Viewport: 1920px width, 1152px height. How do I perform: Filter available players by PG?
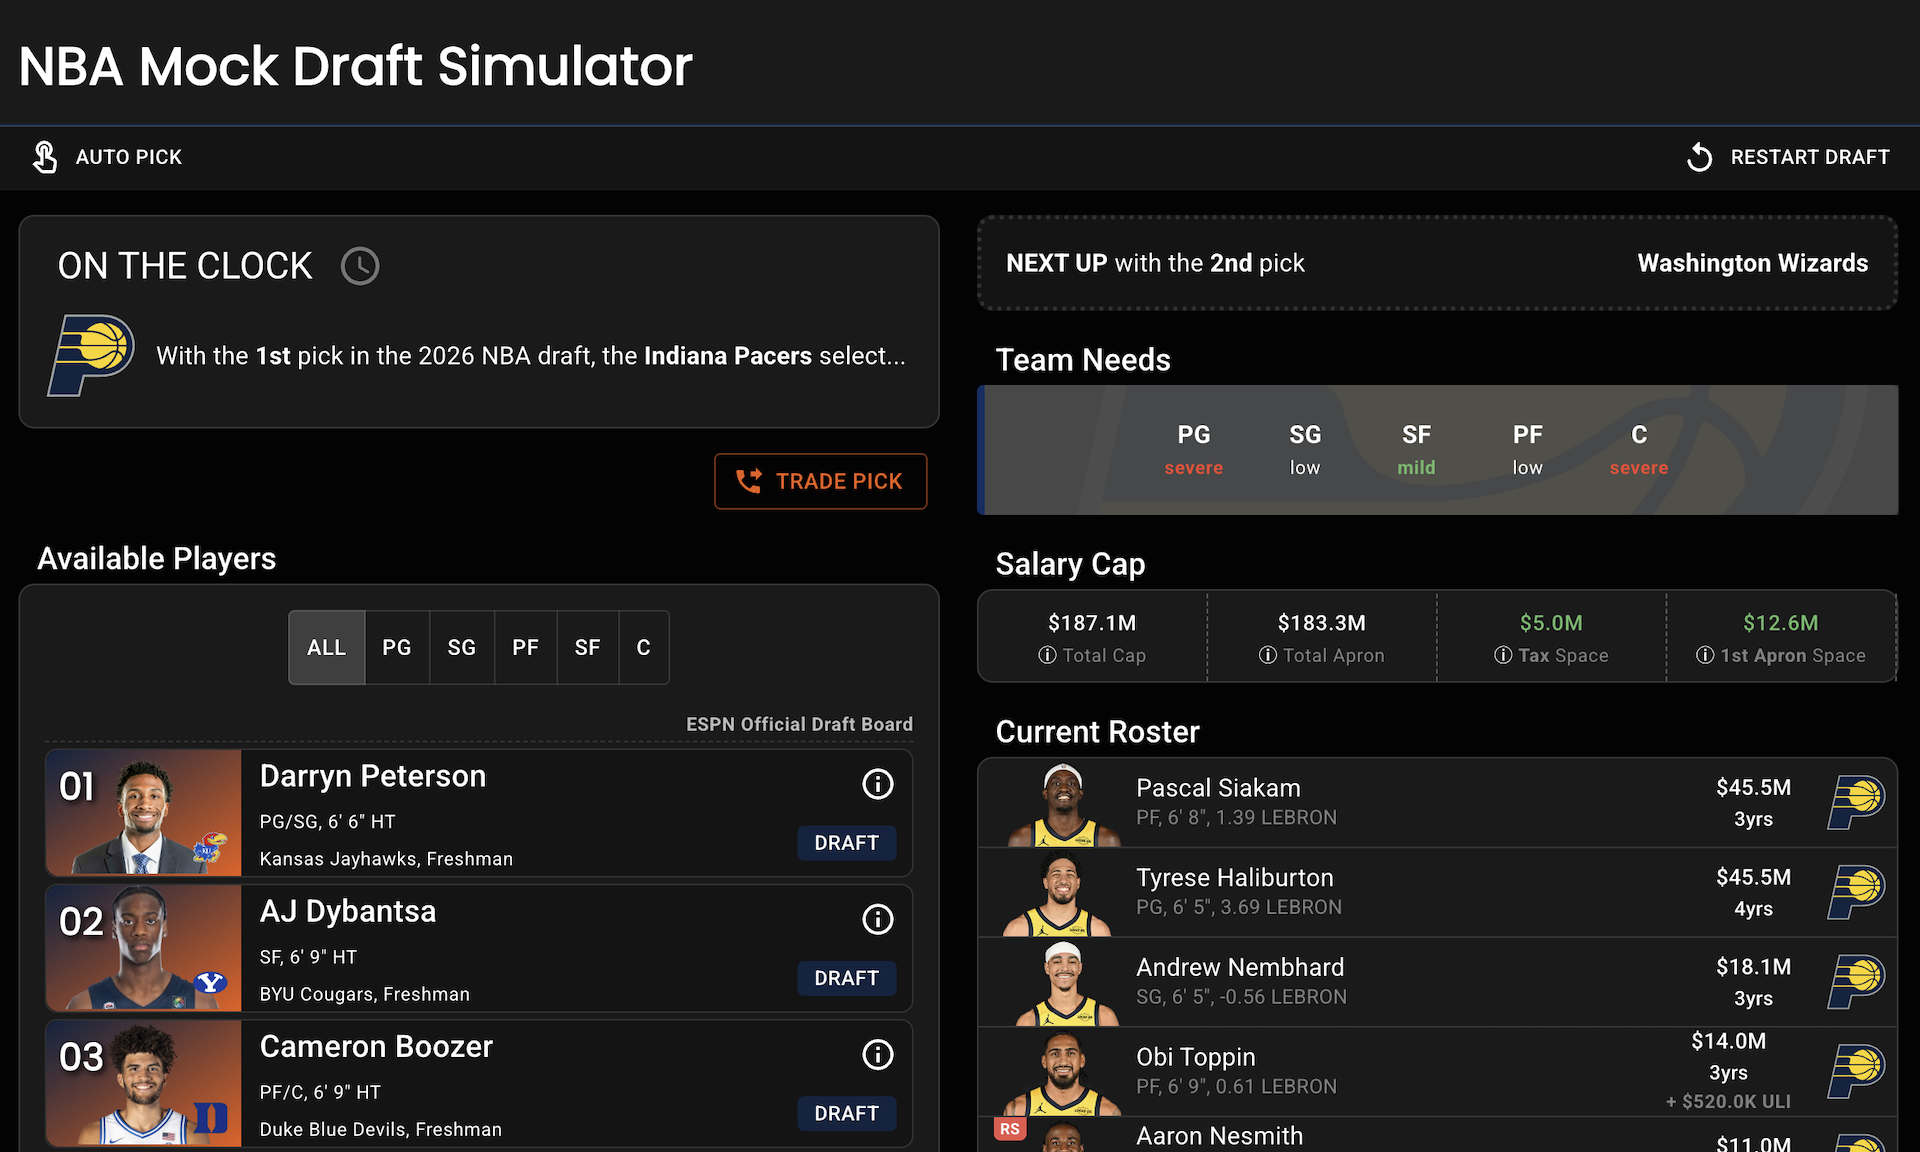(397, 648)
